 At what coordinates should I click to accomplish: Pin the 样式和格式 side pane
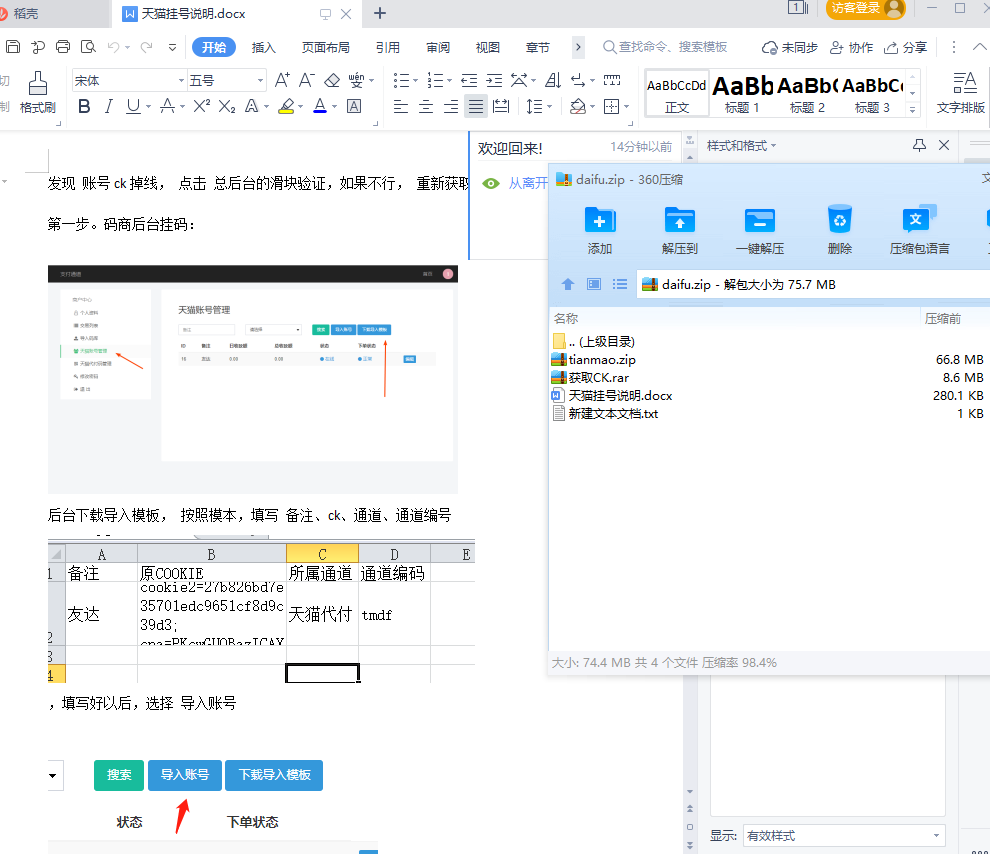coord(919,146)
